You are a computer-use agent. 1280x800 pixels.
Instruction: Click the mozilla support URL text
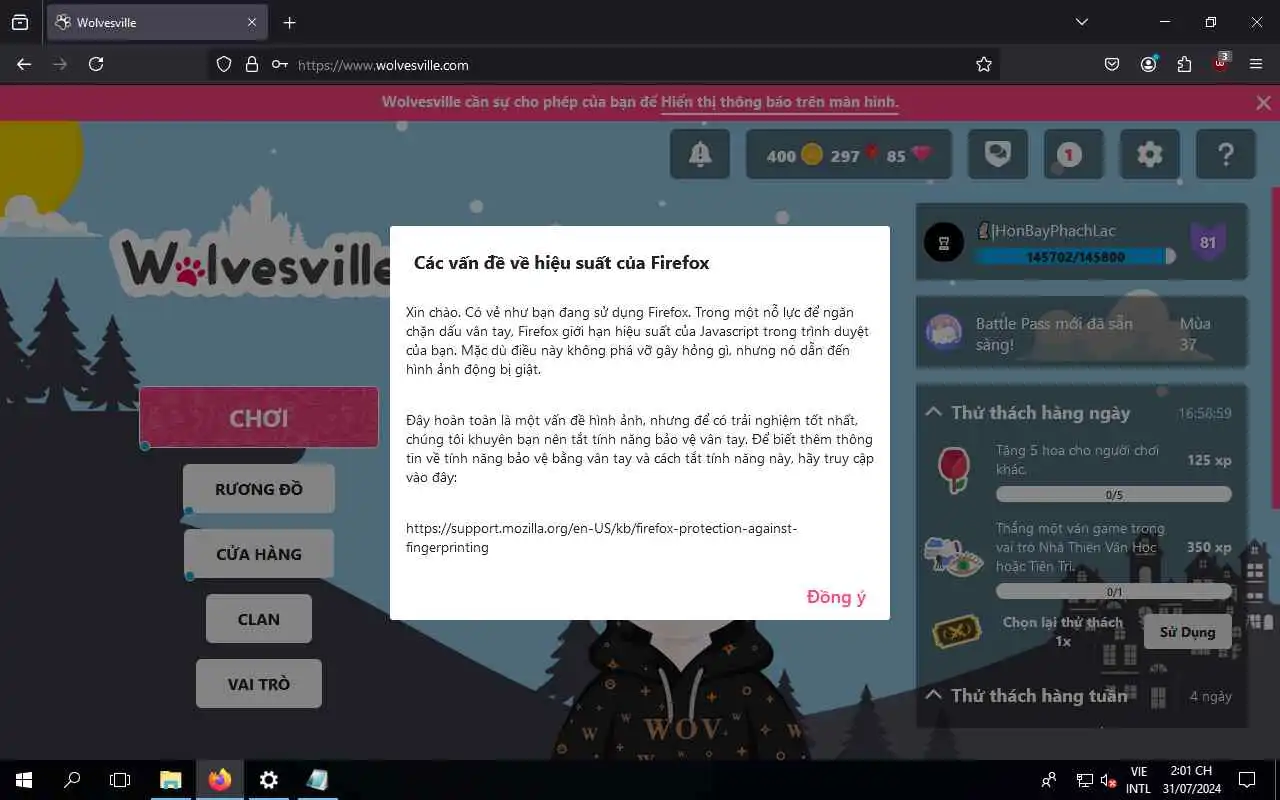click(602, 538)
